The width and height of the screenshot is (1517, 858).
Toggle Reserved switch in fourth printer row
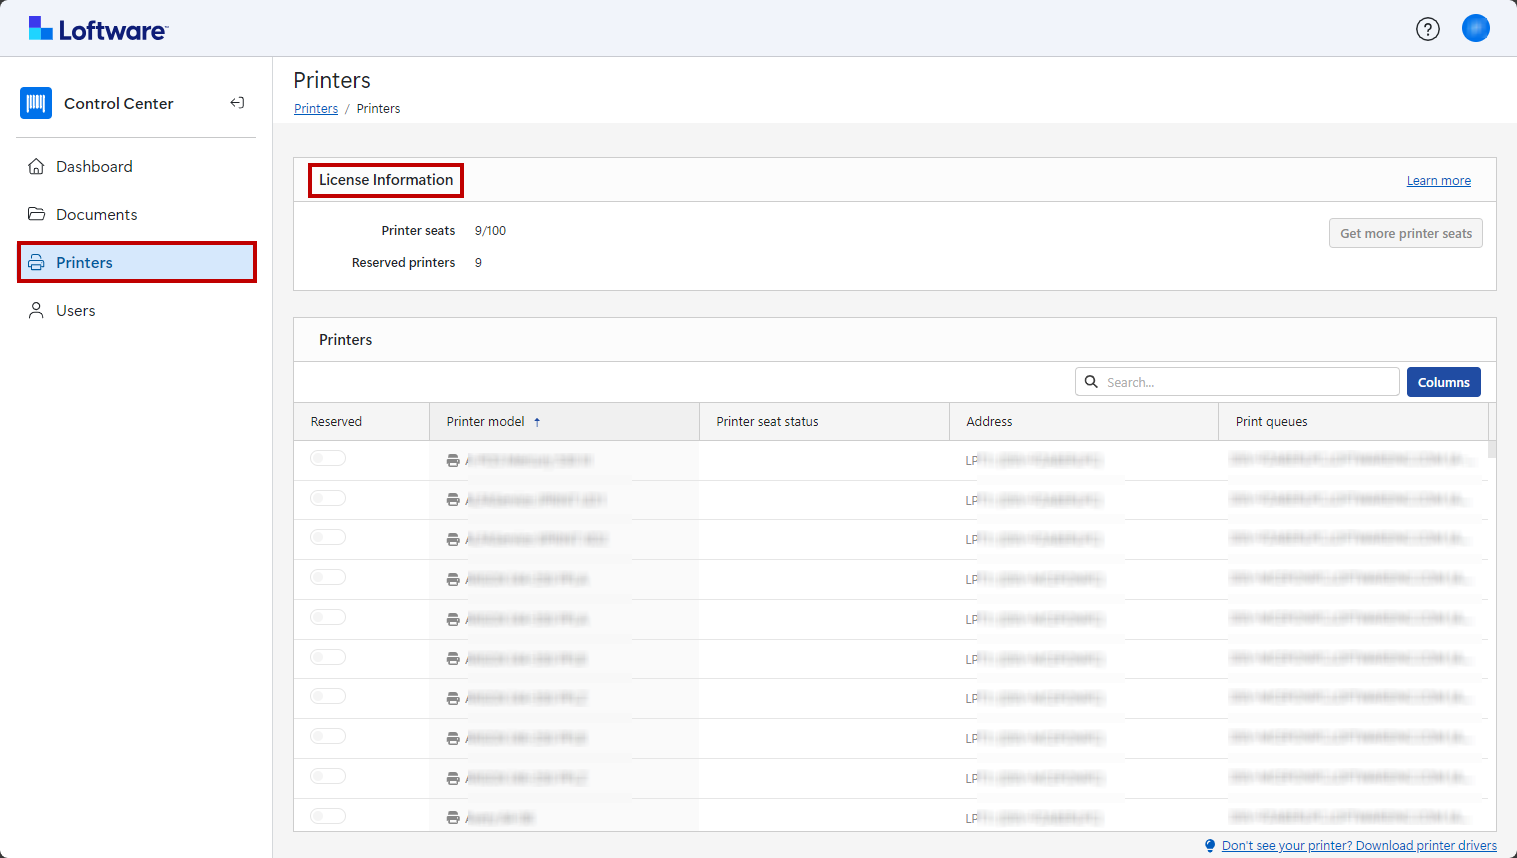327,577
